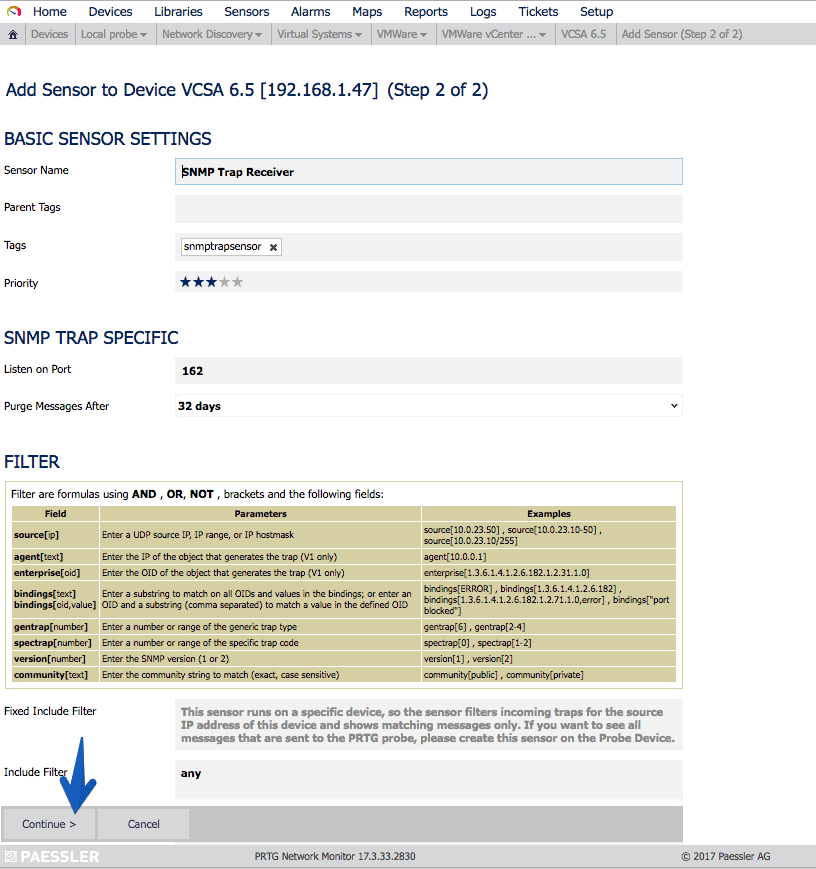The height and width of the screenshot is (869, 816).
Task: Go to VCSA 6.5 device breadcrumb
Action: [584, 34]
